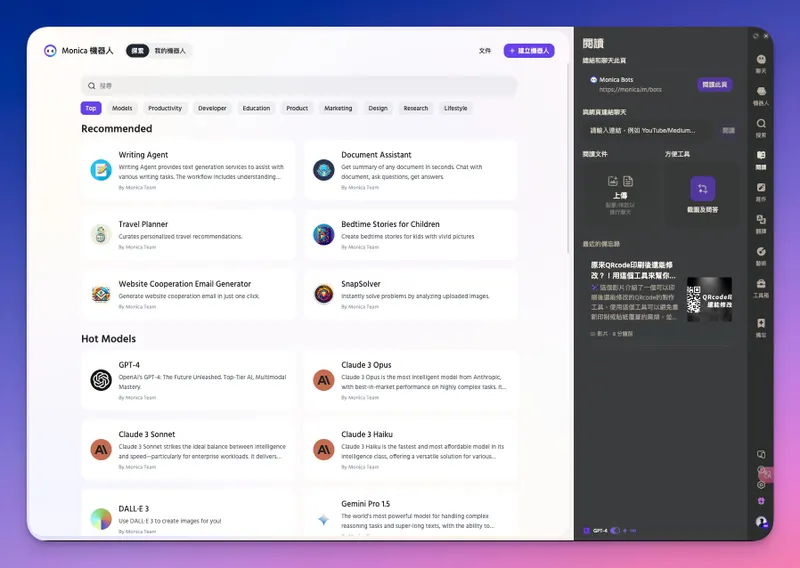Screen dimensions: 800x568
Task: Select the Productivity category tab
Action: tap(165, 108)
